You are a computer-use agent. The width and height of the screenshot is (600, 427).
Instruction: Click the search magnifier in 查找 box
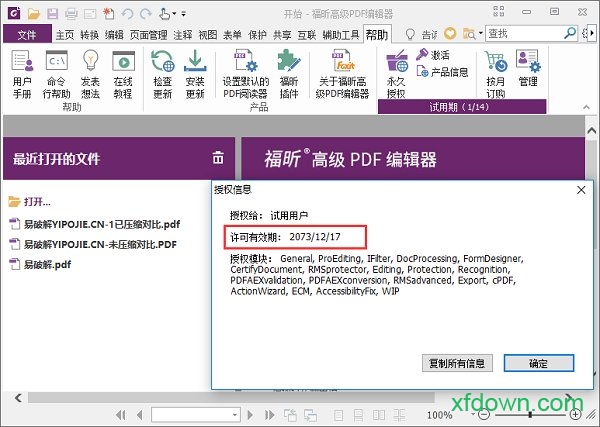pyautogui.click(x=570, y=34)
